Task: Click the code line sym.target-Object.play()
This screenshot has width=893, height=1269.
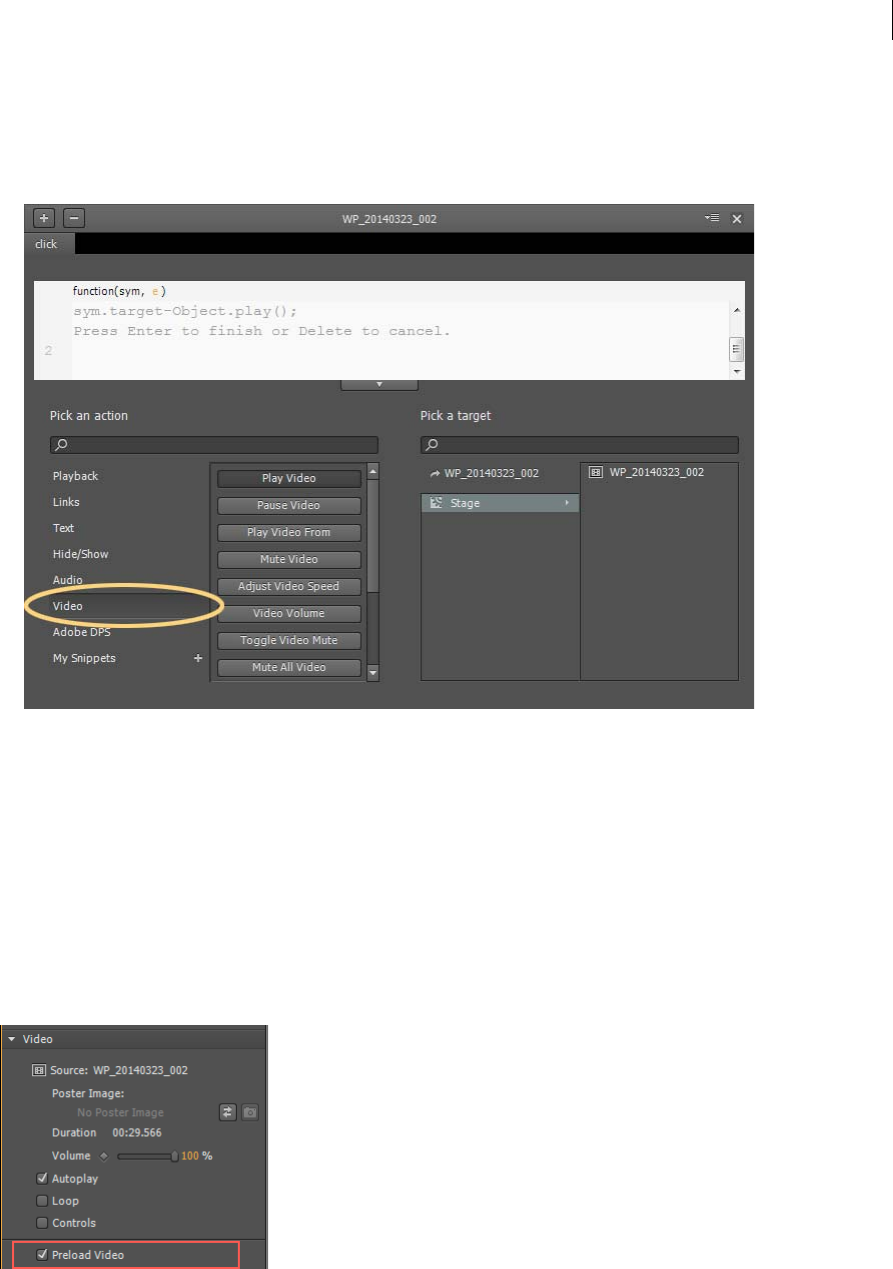Action: coord(185,310)
